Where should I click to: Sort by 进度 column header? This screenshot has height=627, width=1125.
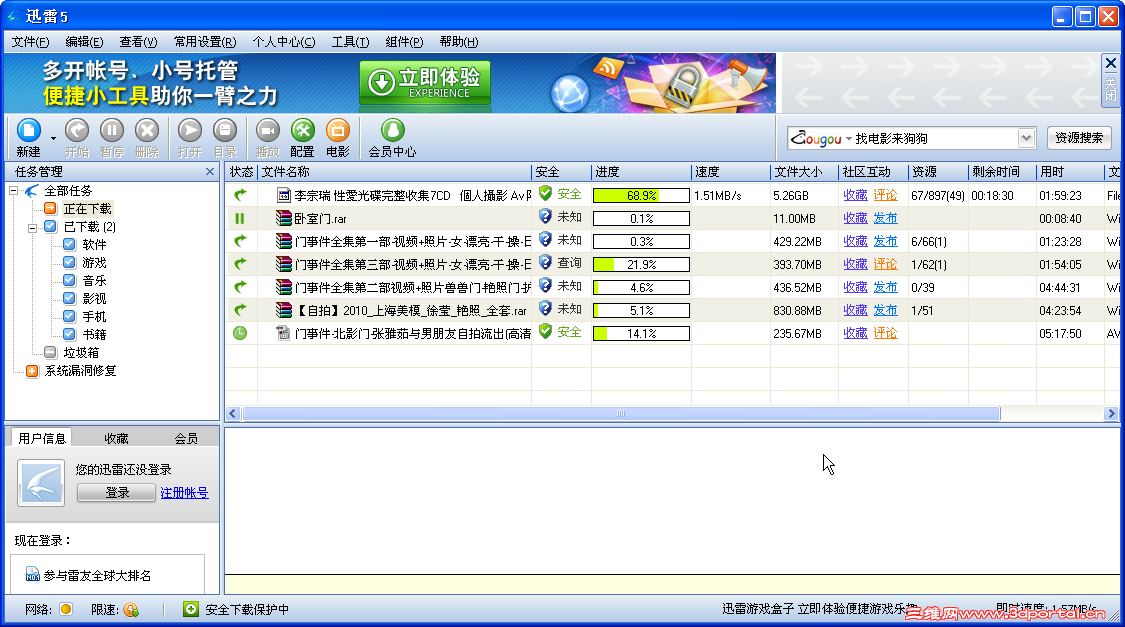coord(641,171)
